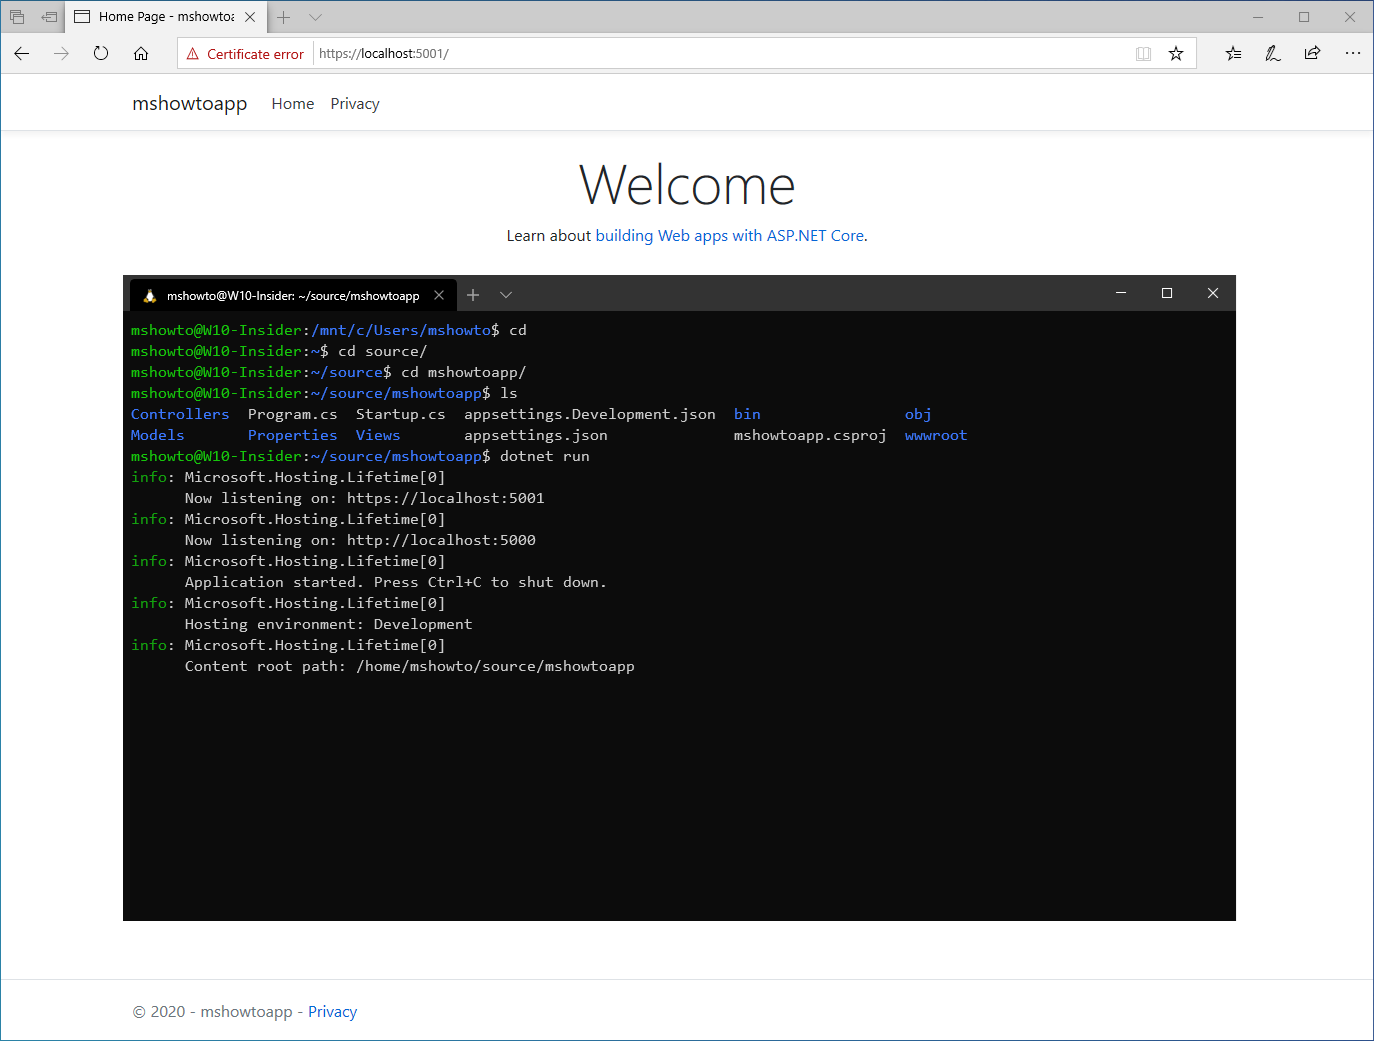Minimize the terminal window
The height and width of the screenshot is (1041, 1374).
pos(1121,293)
